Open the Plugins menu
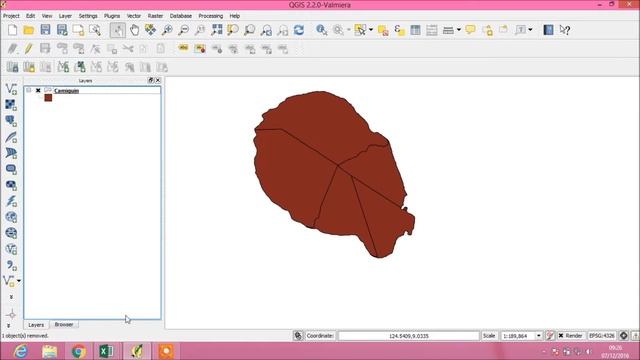Viewport: 640px width, 360px height. pyautogui.click(x=112, y=16)
